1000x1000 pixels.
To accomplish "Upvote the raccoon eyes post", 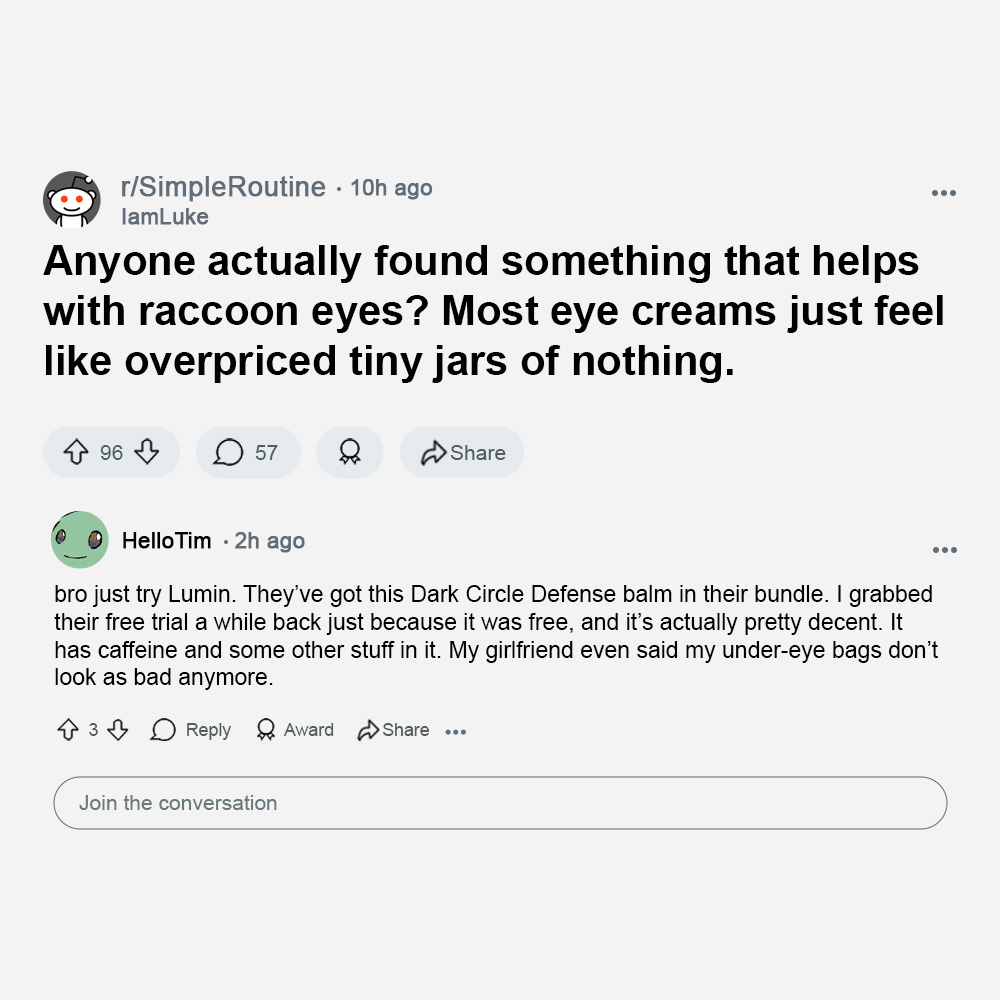I will pyautogui.click(x=76, y=452).
